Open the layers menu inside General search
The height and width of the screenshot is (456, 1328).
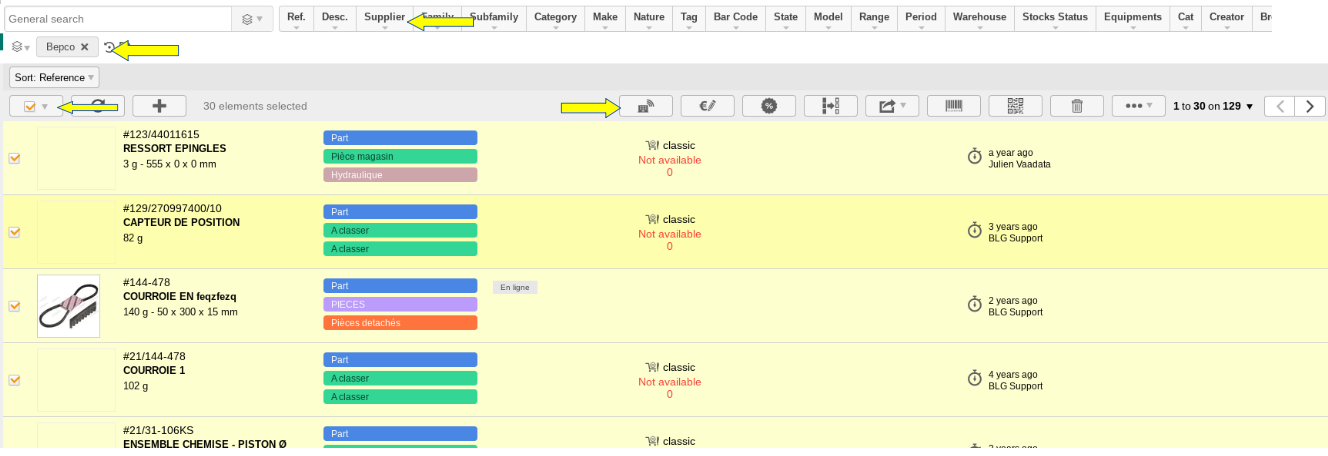coord(253,19)
